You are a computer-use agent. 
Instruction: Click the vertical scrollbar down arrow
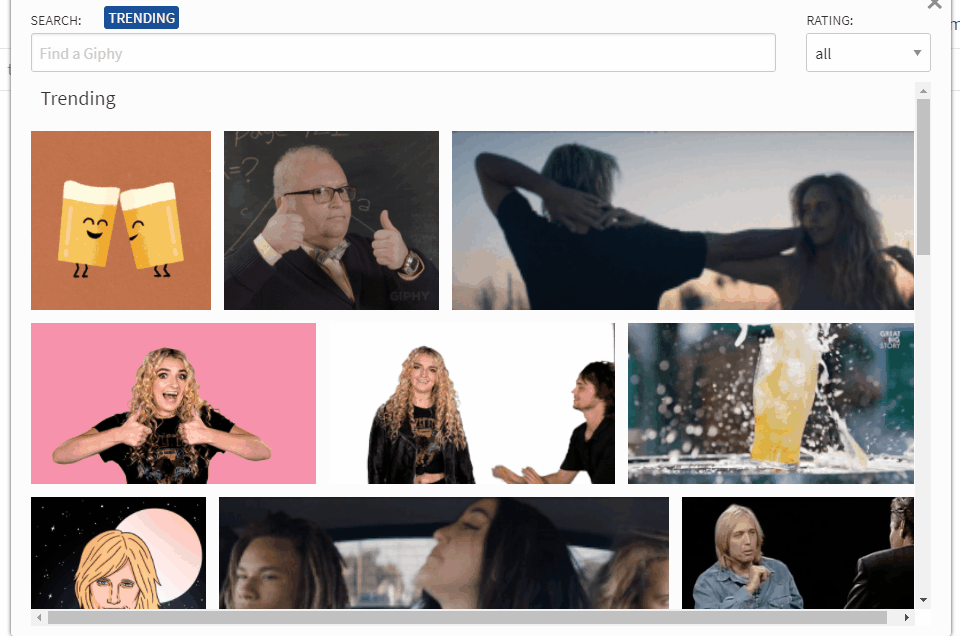pyautogui.click(x=923, y=600)
